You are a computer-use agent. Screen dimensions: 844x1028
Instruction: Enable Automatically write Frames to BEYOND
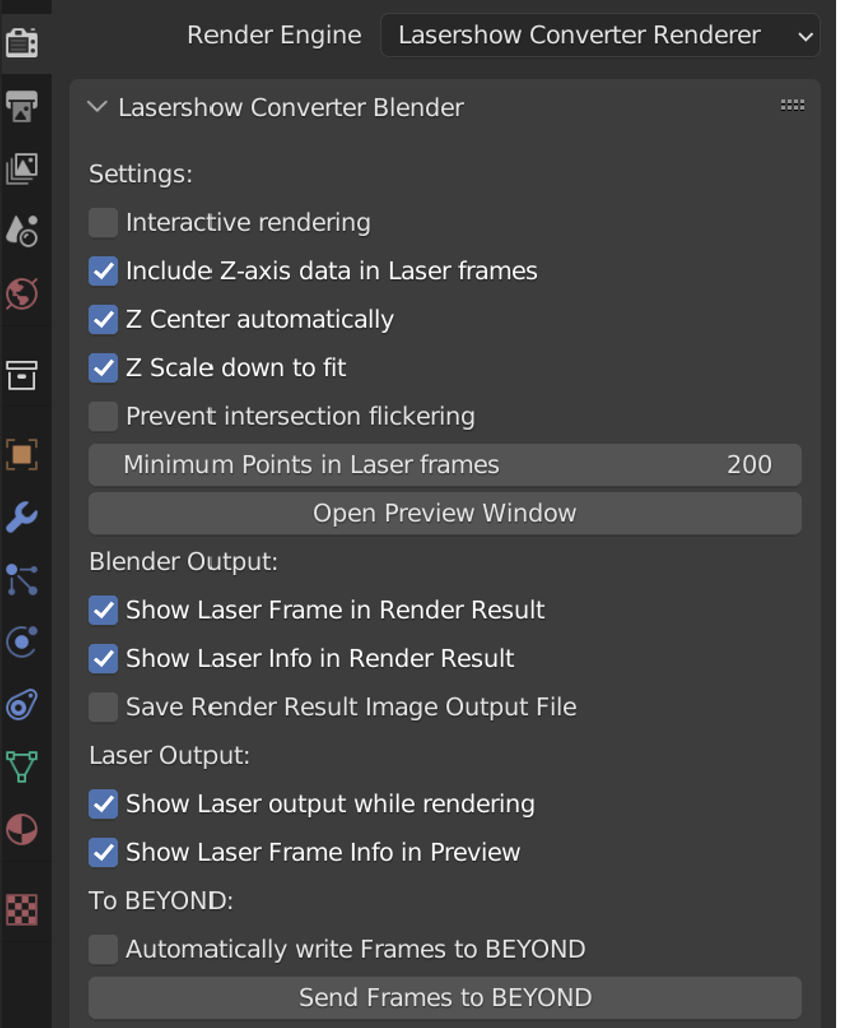[x=103, y=949]
